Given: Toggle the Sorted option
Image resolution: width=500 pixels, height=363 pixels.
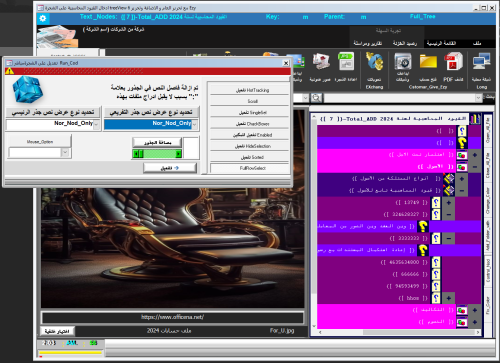Looking at the screenshot, I should point(249,157).
